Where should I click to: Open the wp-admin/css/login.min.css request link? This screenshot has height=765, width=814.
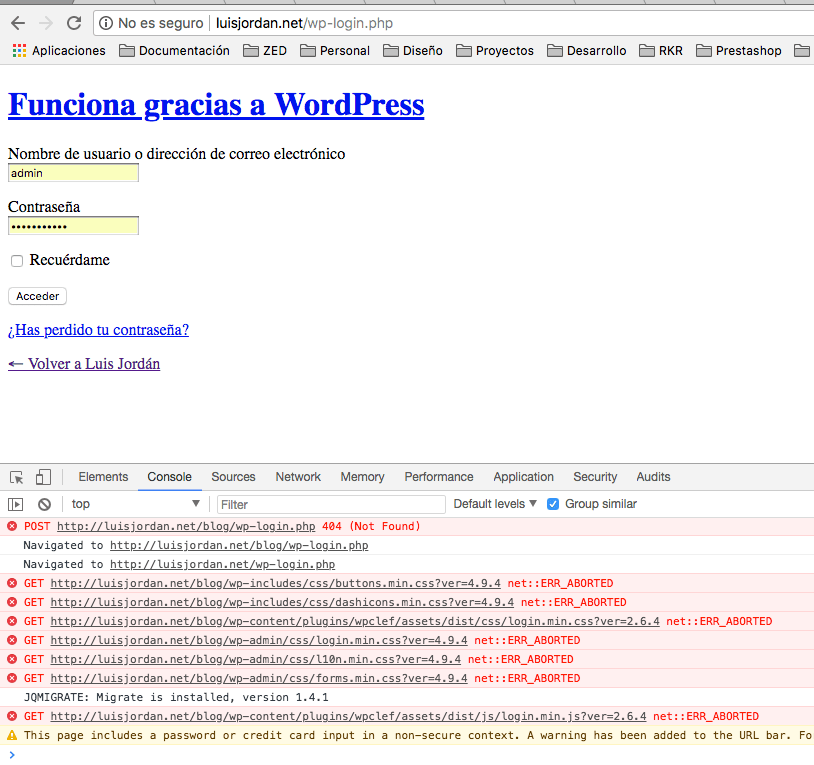click(x=259, y=640)
